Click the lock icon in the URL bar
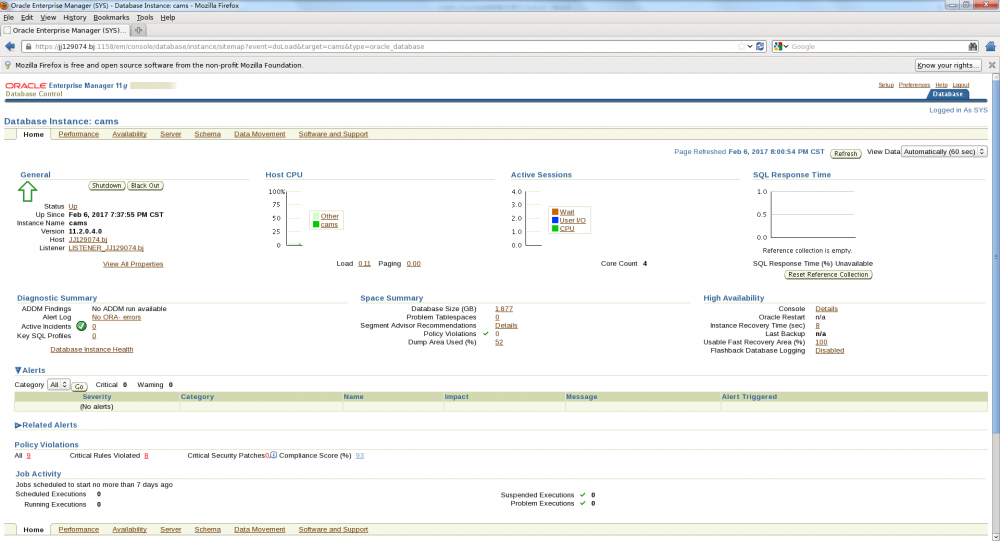This screenshot has width=1000, height=541. [x=28, y=47]
